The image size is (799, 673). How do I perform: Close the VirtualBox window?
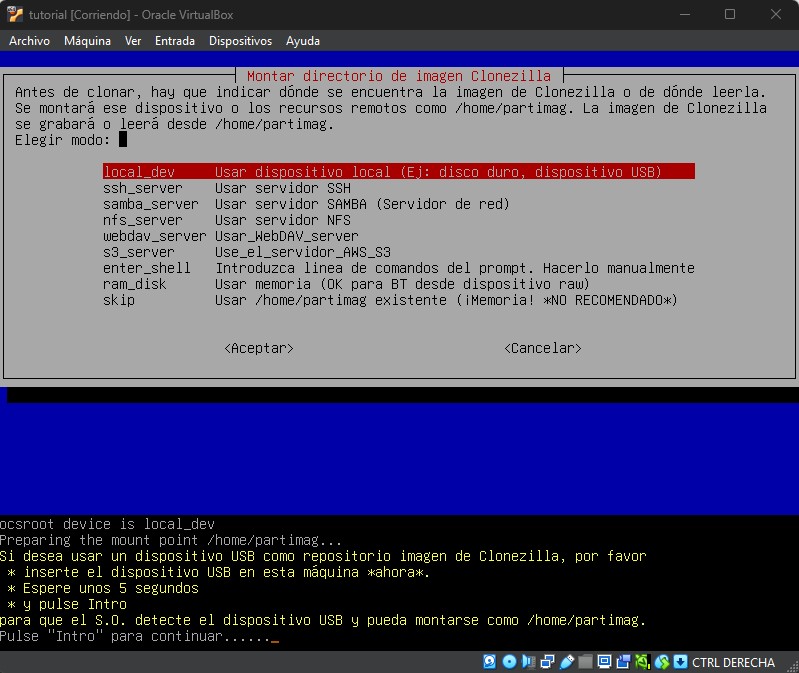[x=776, y=14]
